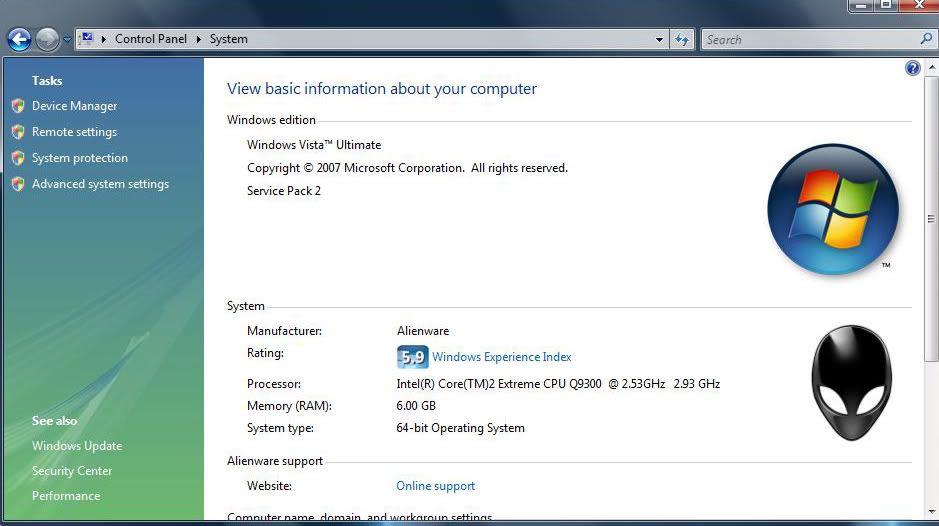Click the 6.00 GB memory value
Viewport: 939px width, 526px height.
pos(416,406)
